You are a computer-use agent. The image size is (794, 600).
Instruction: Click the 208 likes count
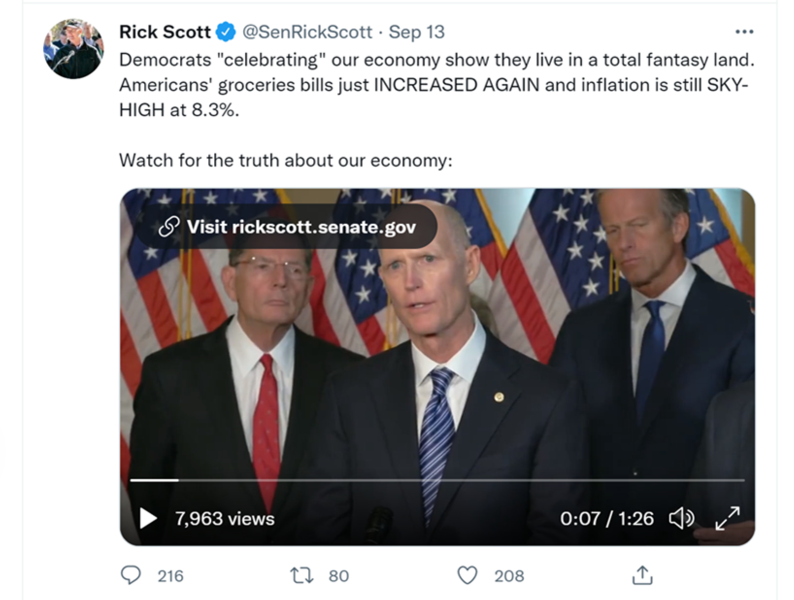[509, 575]
